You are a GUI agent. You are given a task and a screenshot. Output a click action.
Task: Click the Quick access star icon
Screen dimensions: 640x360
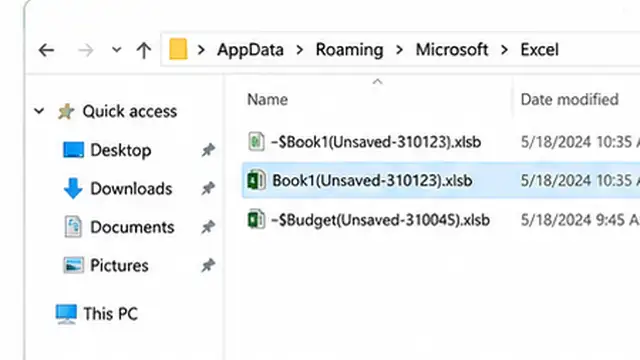66,111
